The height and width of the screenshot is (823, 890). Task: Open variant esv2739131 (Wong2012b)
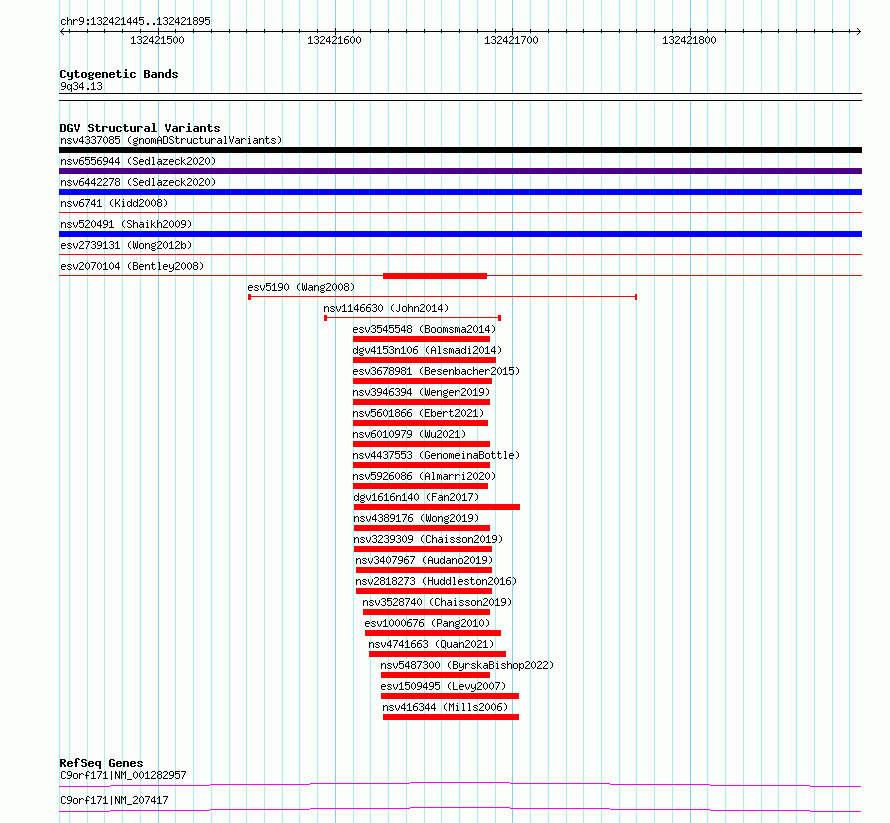click(126, 245)
